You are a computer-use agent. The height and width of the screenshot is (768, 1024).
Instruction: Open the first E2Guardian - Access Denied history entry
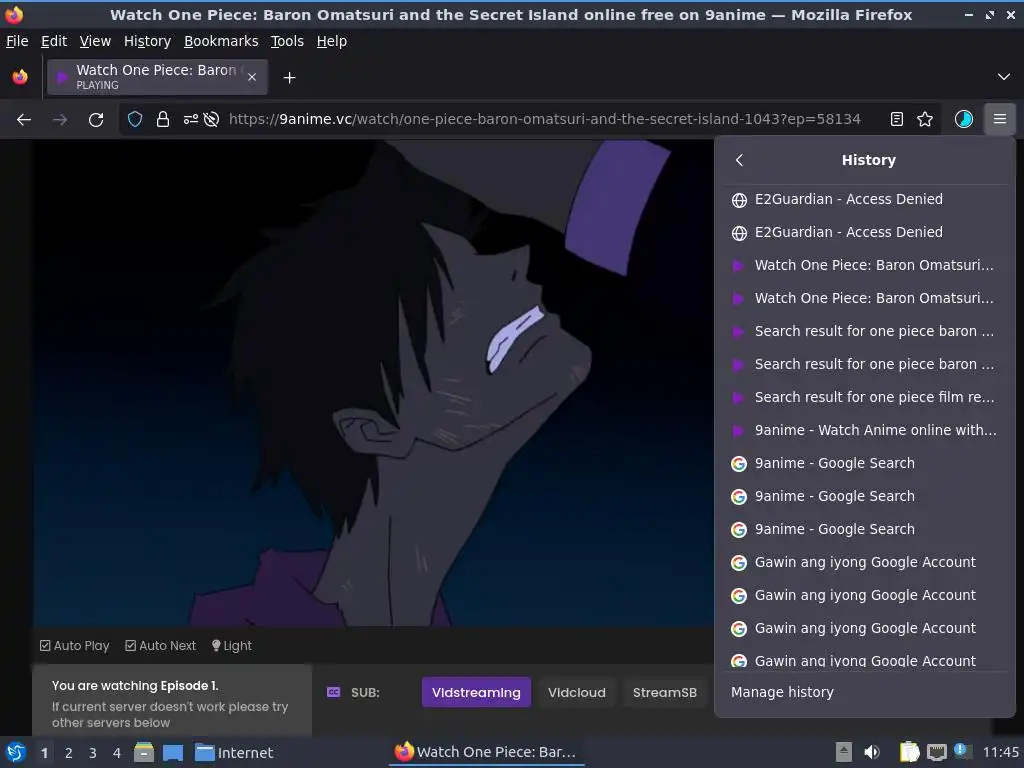[x=865, y=199]
